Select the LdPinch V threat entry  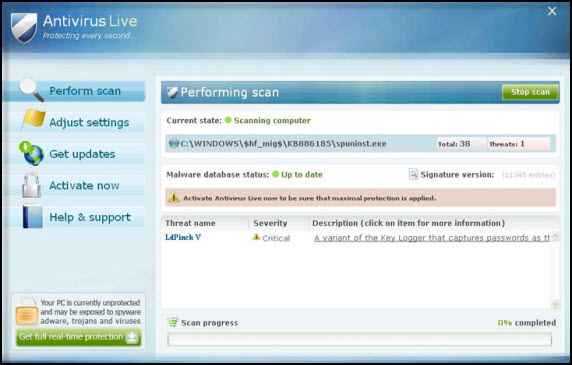point(183,237)
